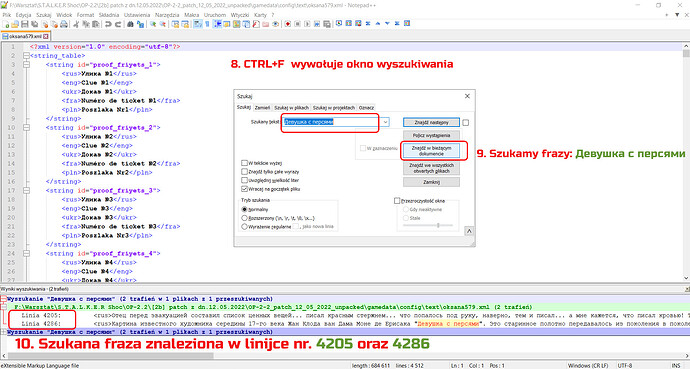
Task: Click the Undo toolbar icon
Action: [108, 24]
